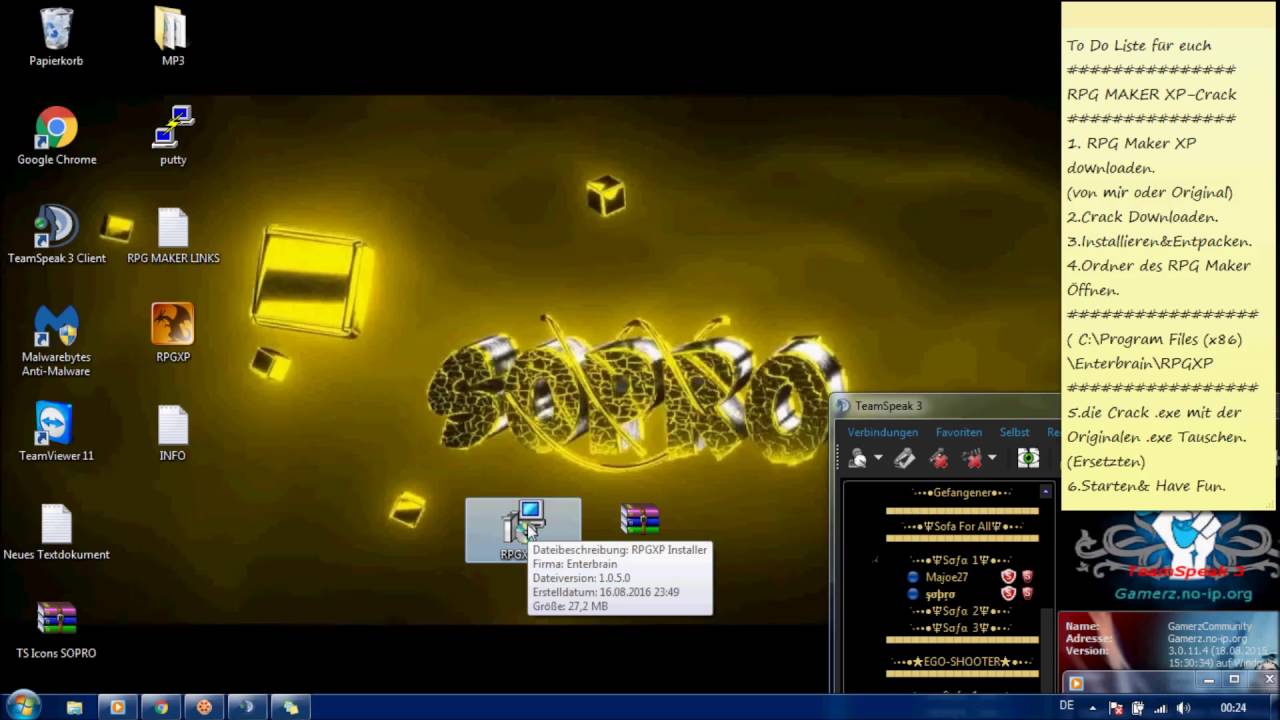Image resolution: width=1280 pixels, height=720 pixels.
Task: Collapse the Sofa 1 channel expander
Action: point(876,560)
